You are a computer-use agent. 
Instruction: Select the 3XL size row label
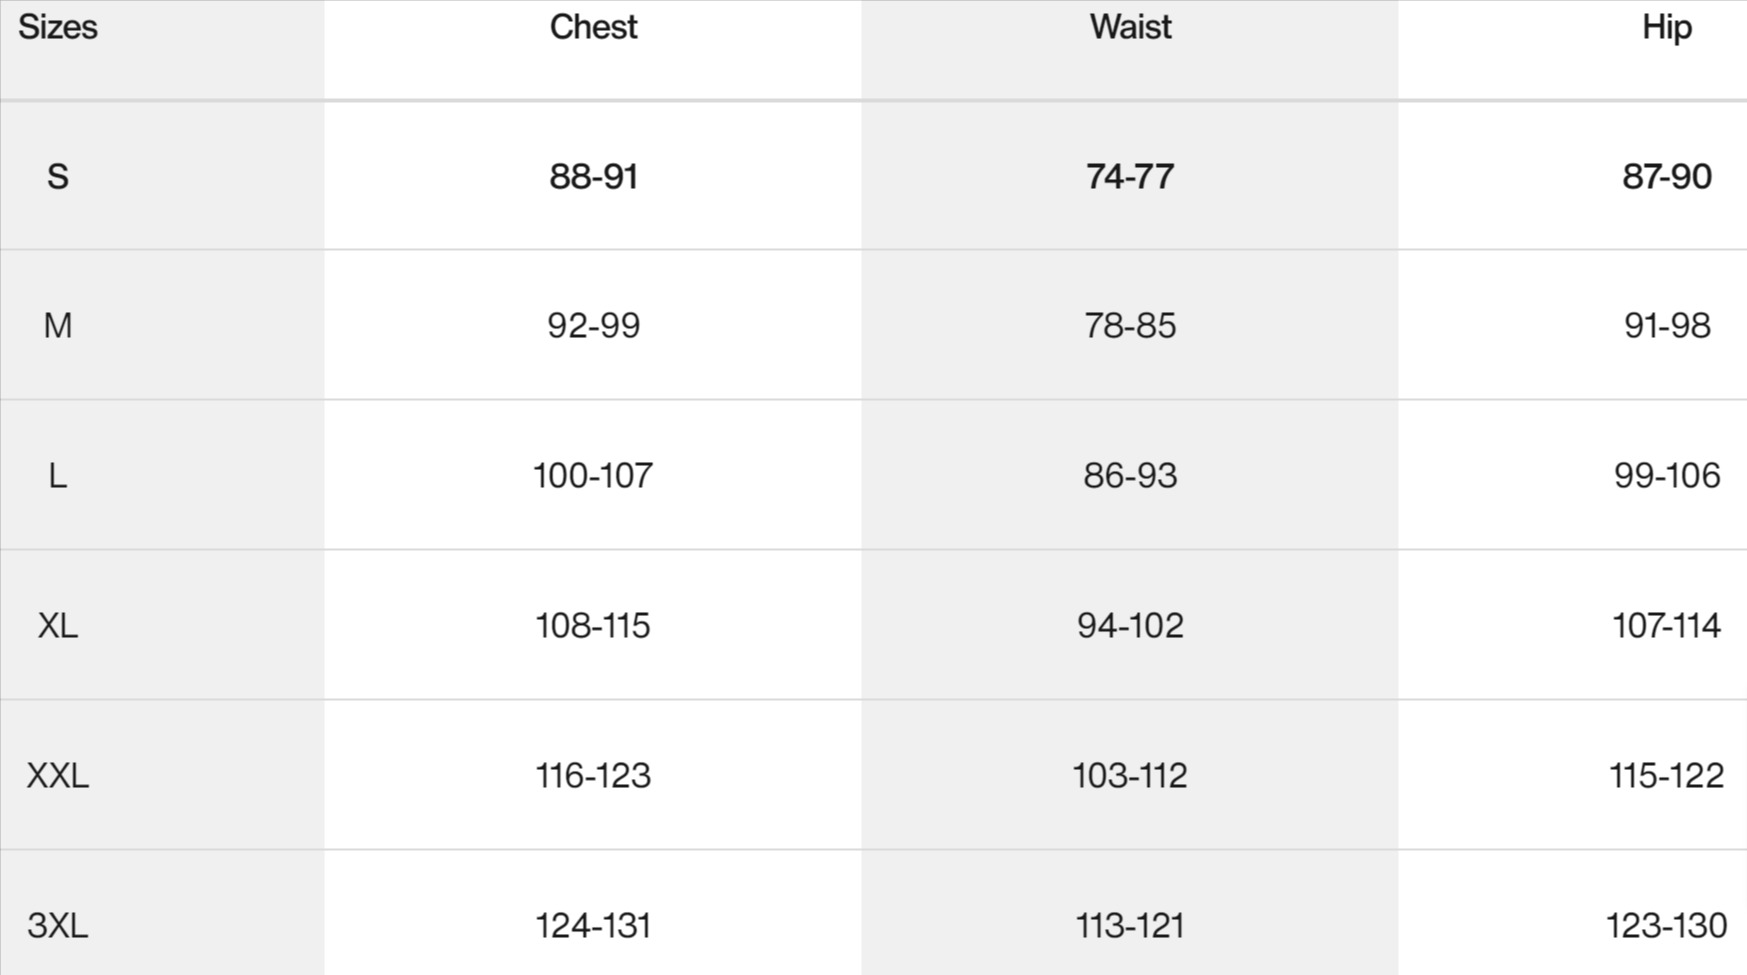pyautogui.click(x=58, y=926)
